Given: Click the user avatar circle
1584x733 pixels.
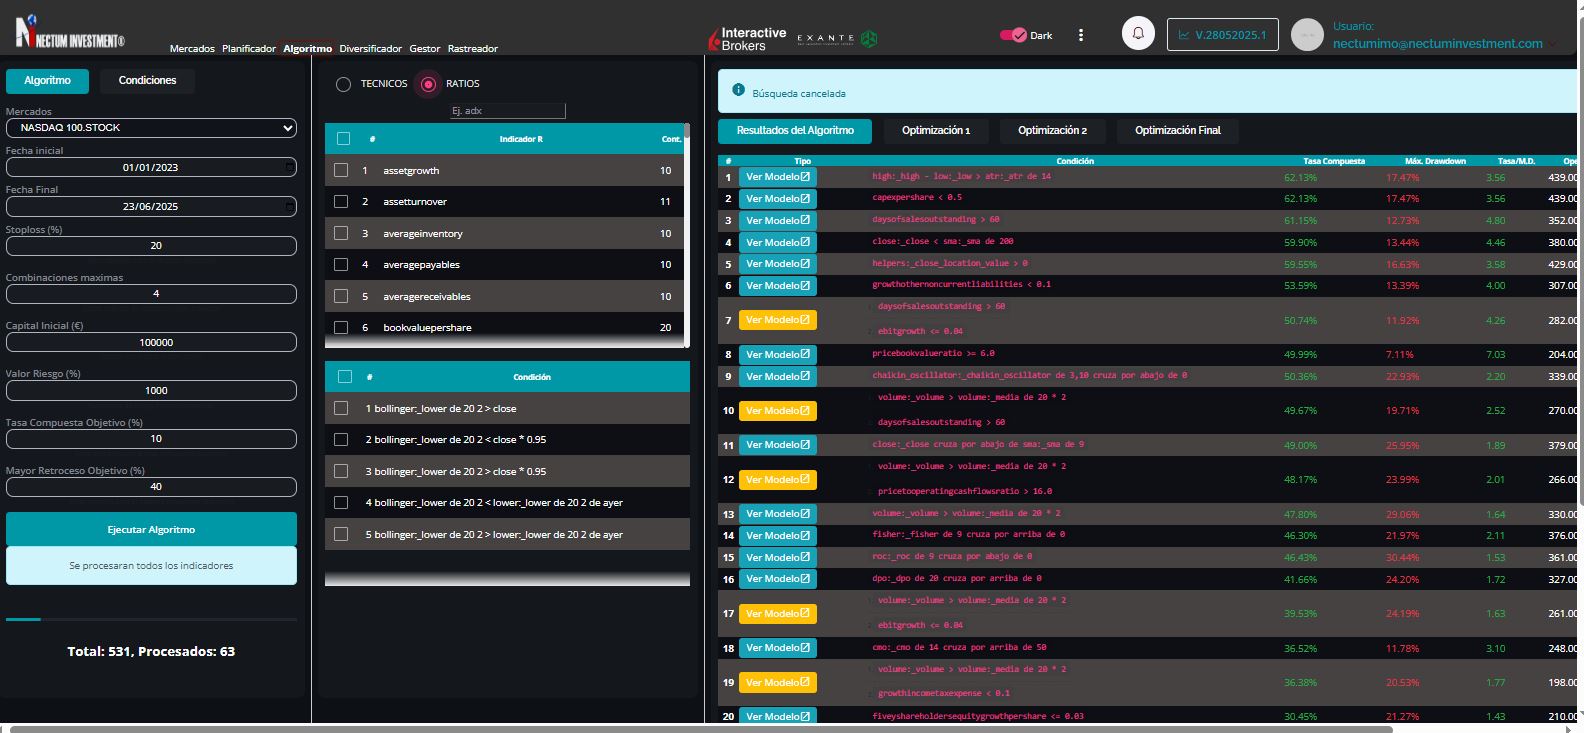Looking at the screenshot, I should [1307, 35].
